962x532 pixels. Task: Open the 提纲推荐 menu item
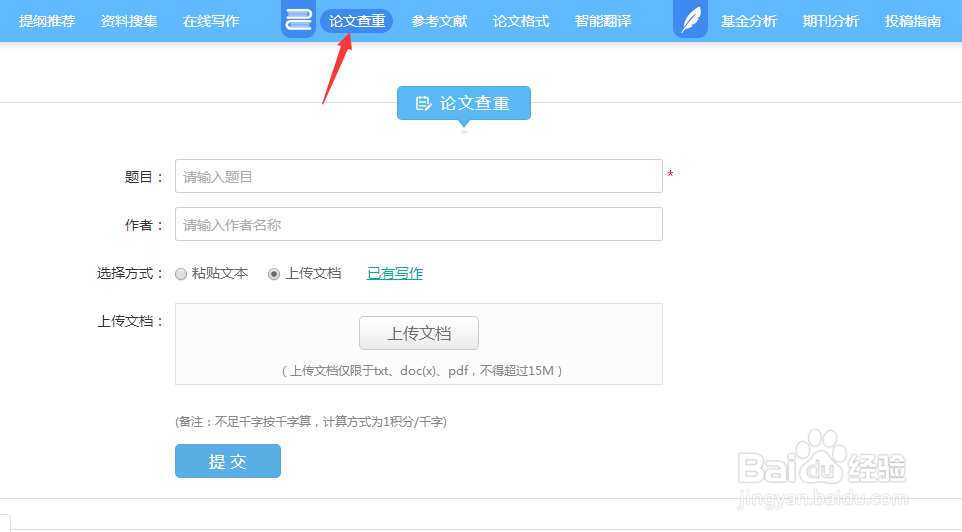tap(47, 21)
